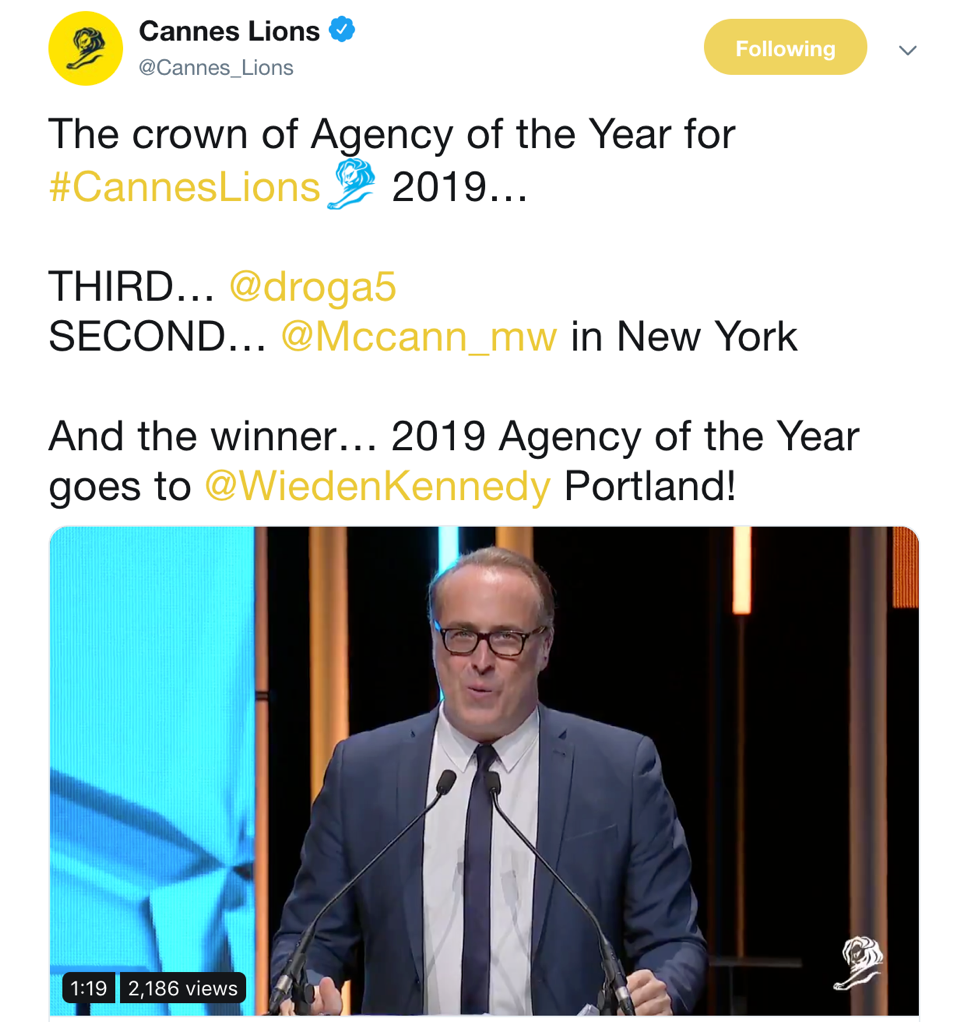The height and width of the screenshot is (1022, 975).
Task: Select the @Cannes_Lions handle
Action: coord(216,68)
